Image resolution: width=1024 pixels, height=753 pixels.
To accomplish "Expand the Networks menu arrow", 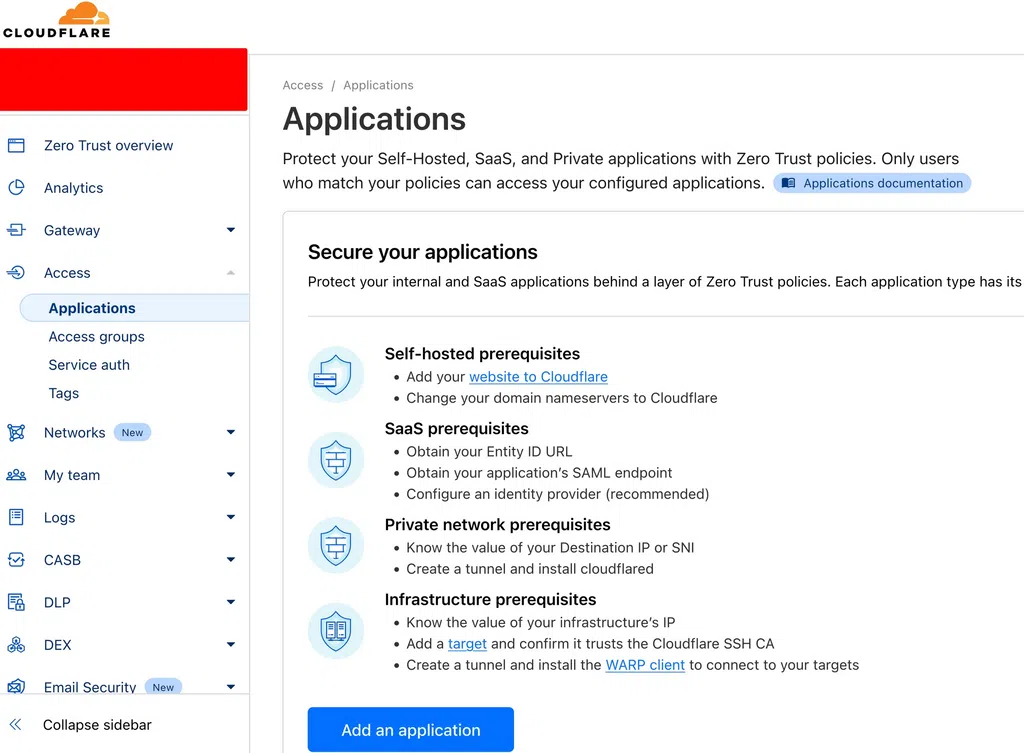I will (x=231, y=432).
